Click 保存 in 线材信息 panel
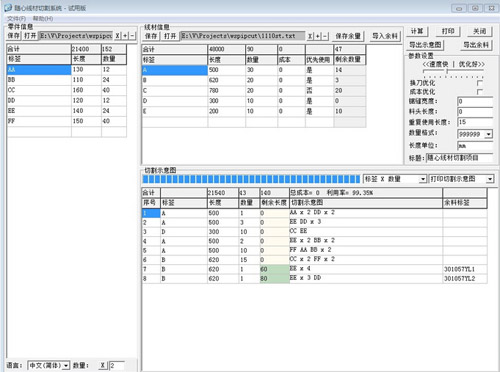This screenshot has width=500, height=372. click(151, 36)
